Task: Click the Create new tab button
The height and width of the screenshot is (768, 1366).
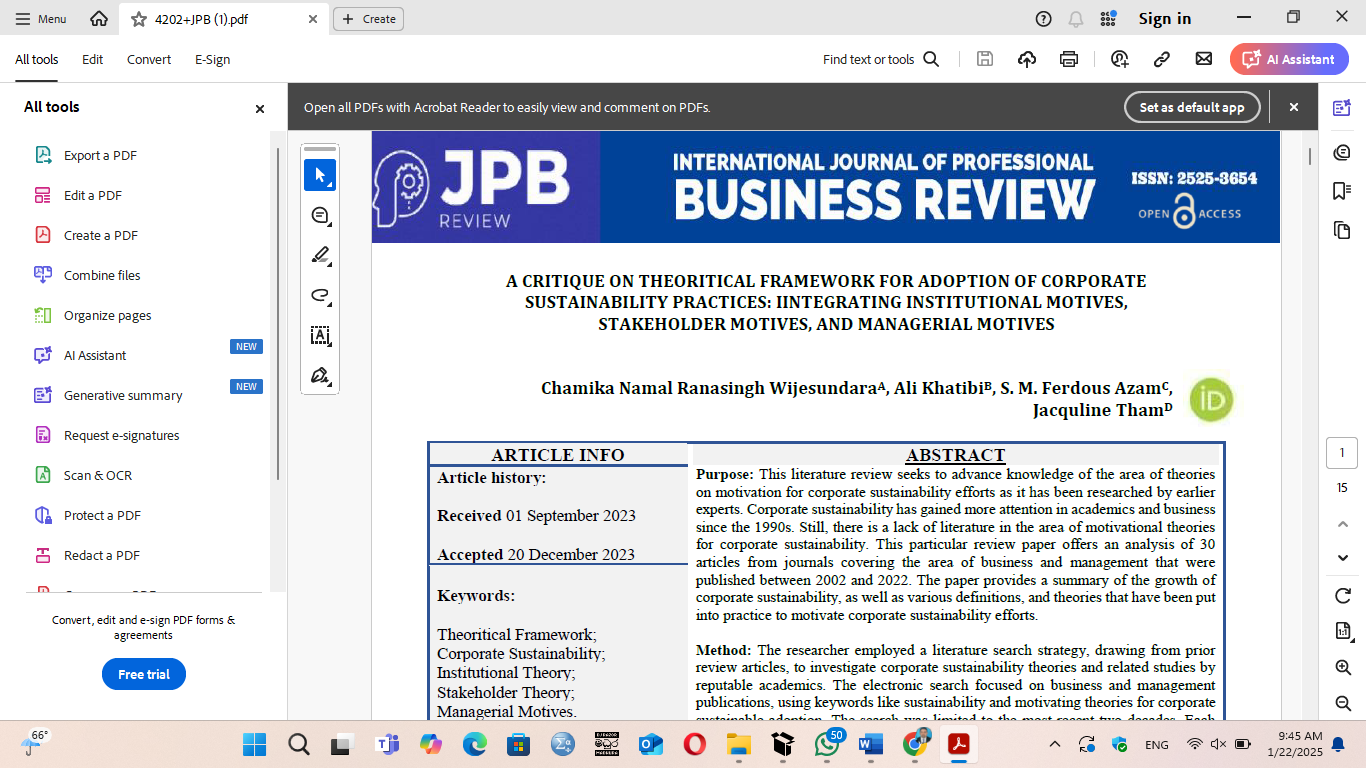Action: pos(368,19)
